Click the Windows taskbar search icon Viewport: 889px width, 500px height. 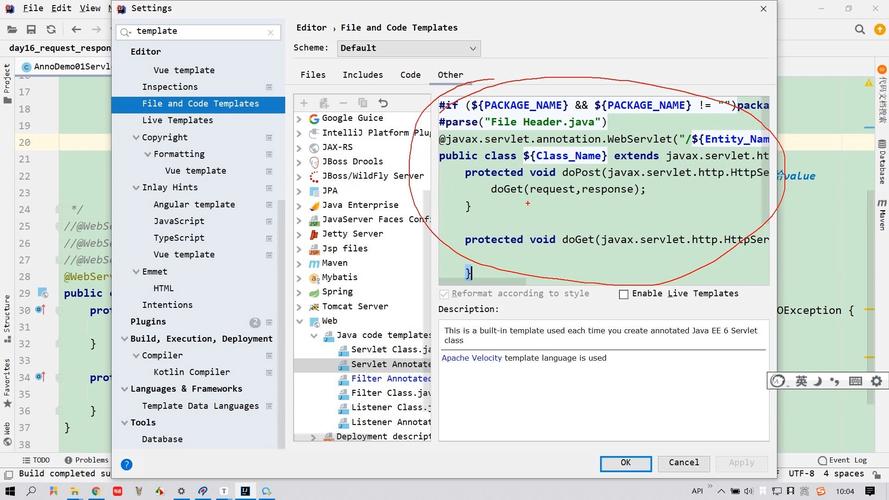(x=31, y=491)
